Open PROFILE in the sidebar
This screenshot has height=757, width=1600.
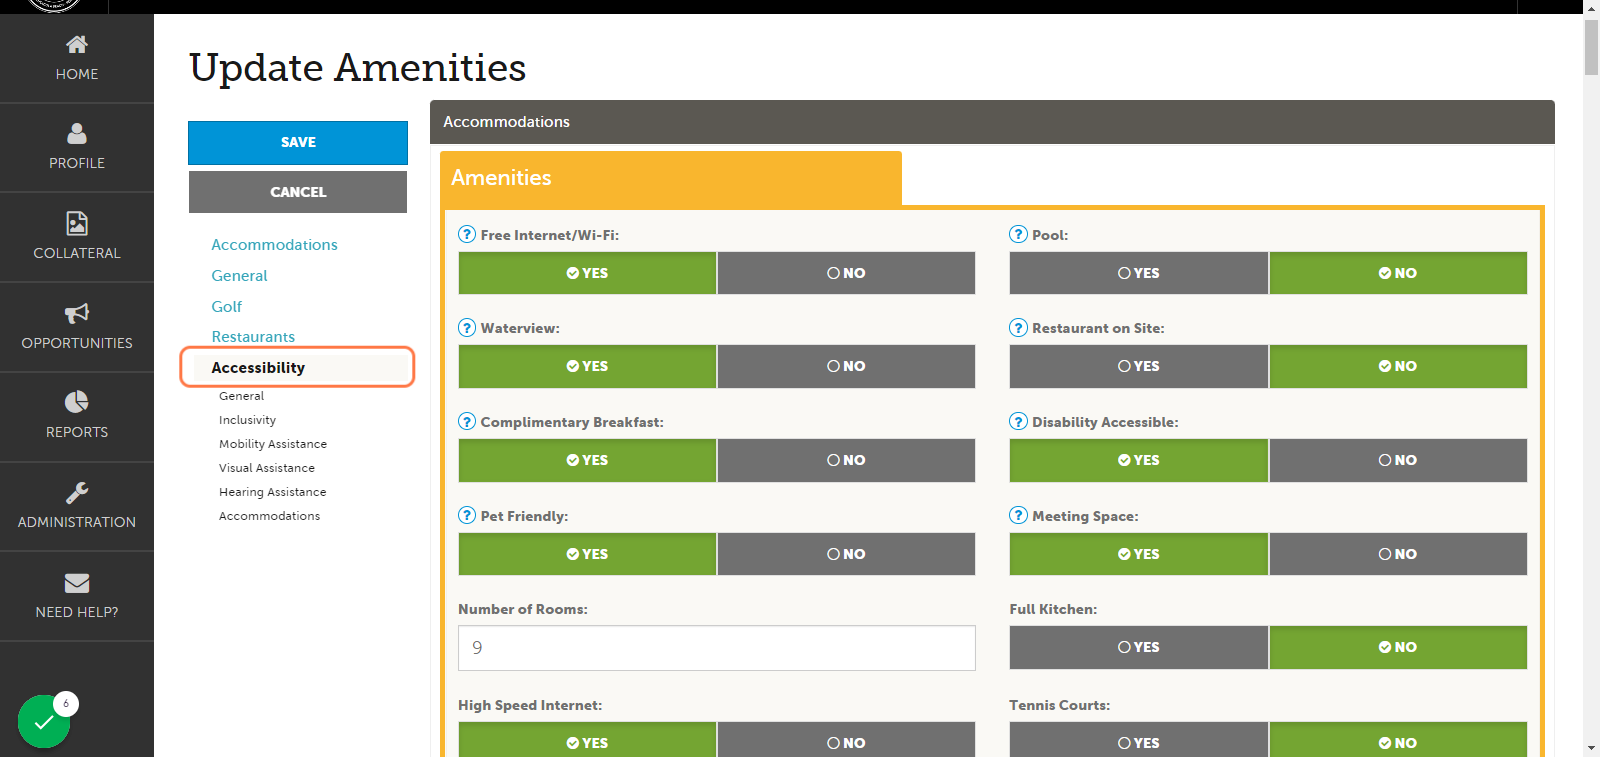(x=77, y=147)
